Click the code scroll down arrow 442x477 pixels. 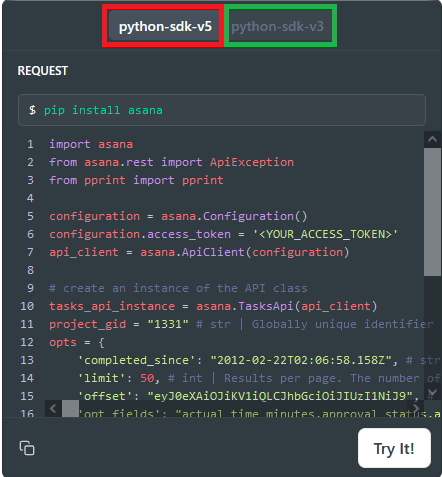tap(432, 392)
